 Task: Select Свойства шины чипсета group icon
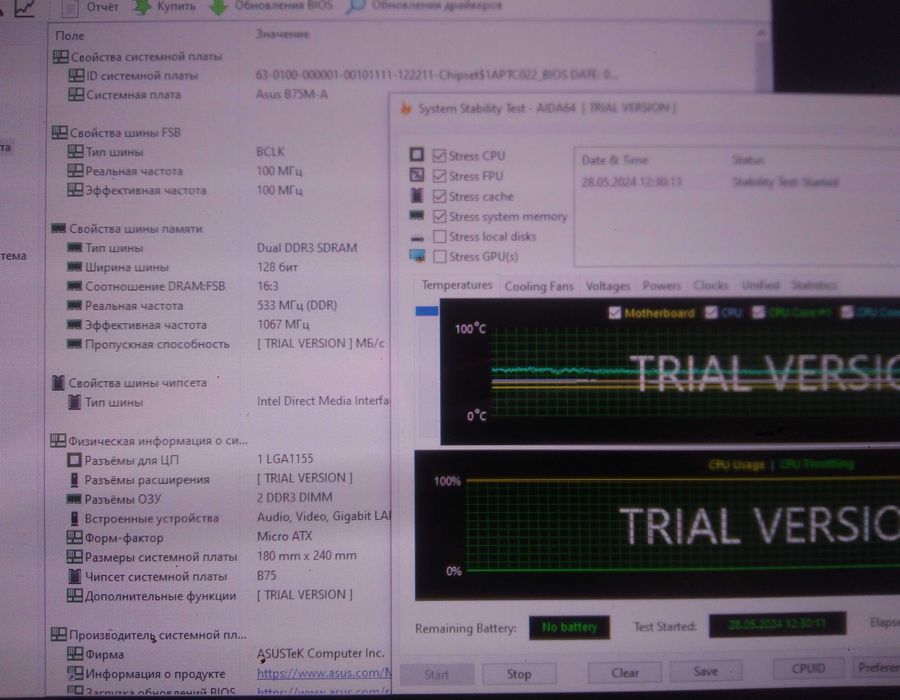tap(58, 382)
